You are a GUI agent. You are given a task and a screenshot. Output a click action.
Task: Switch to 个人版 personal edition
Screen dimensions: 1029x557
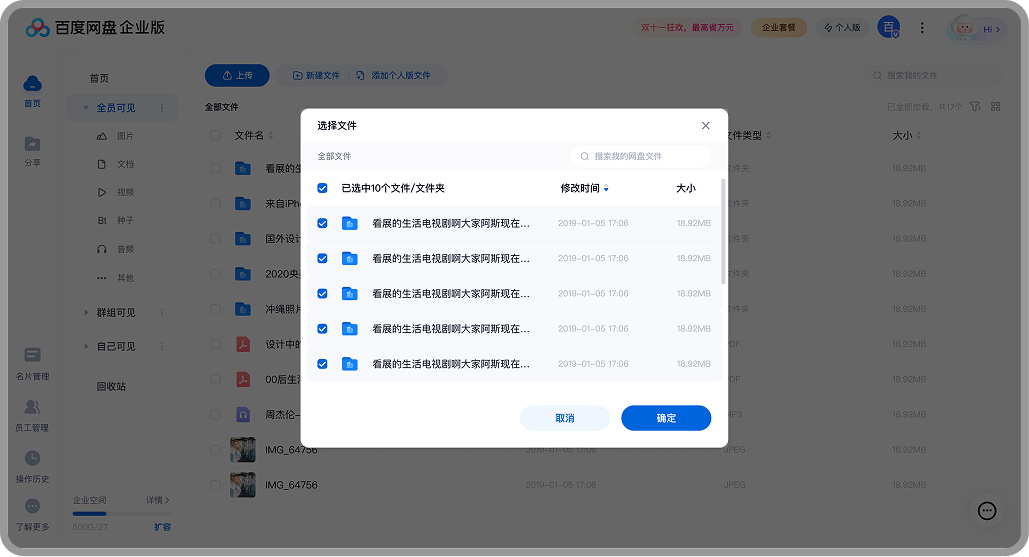coord(842,28)
